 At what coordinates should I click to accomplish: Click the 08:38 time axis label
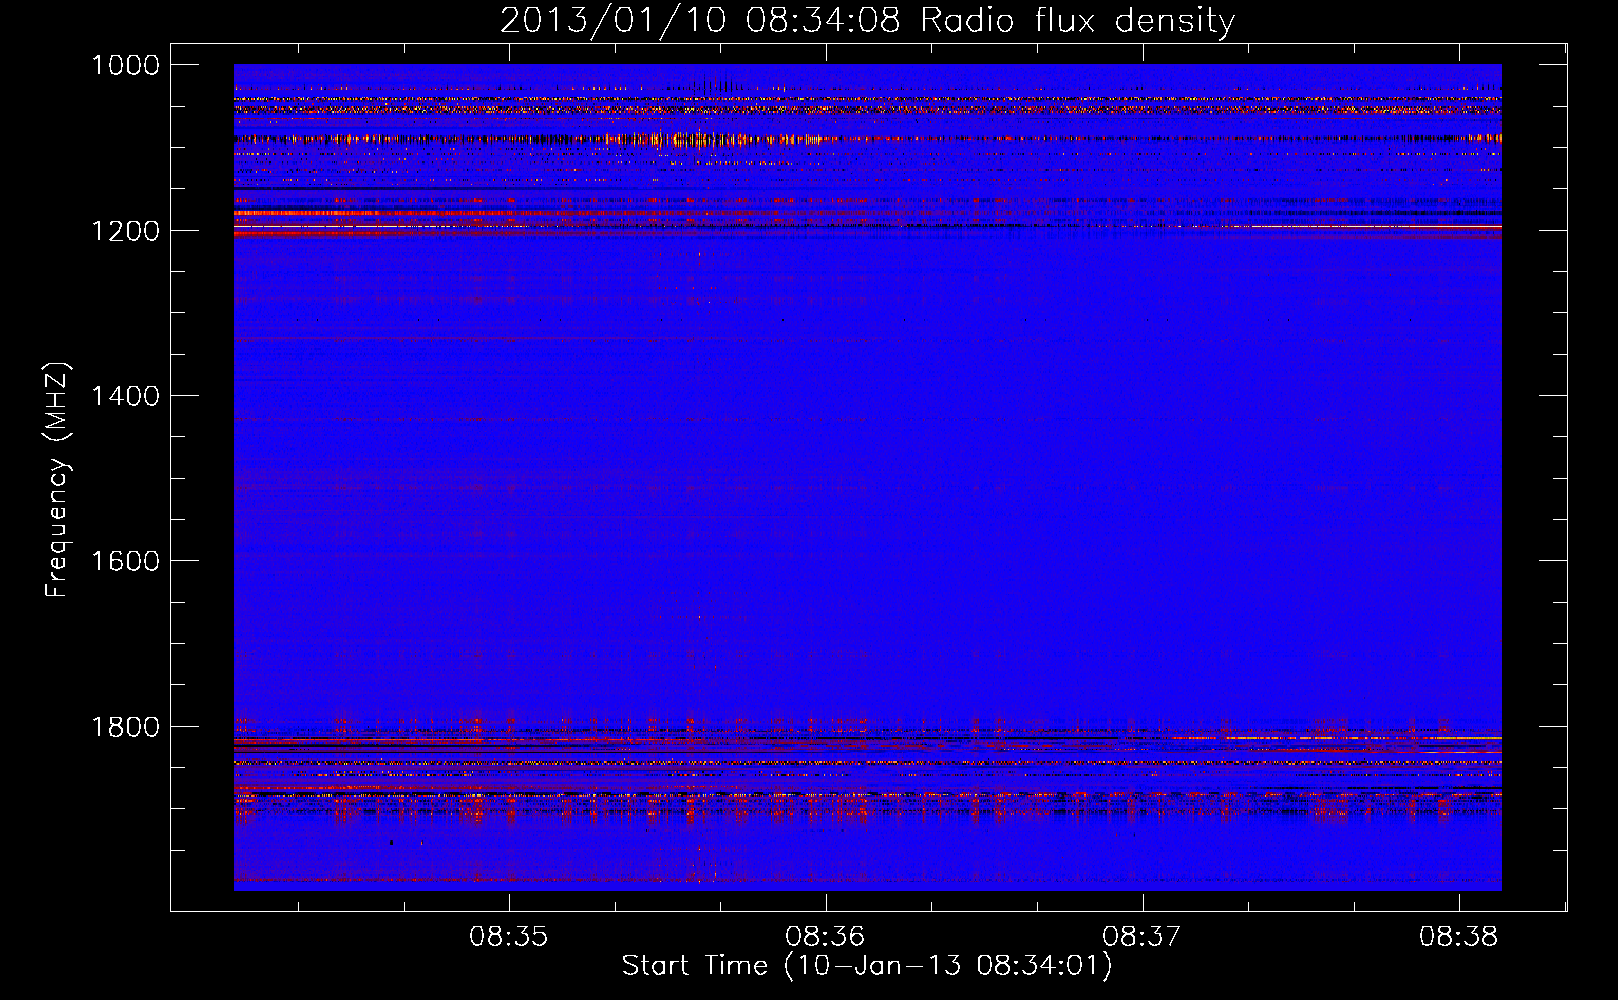point(1459,937)
